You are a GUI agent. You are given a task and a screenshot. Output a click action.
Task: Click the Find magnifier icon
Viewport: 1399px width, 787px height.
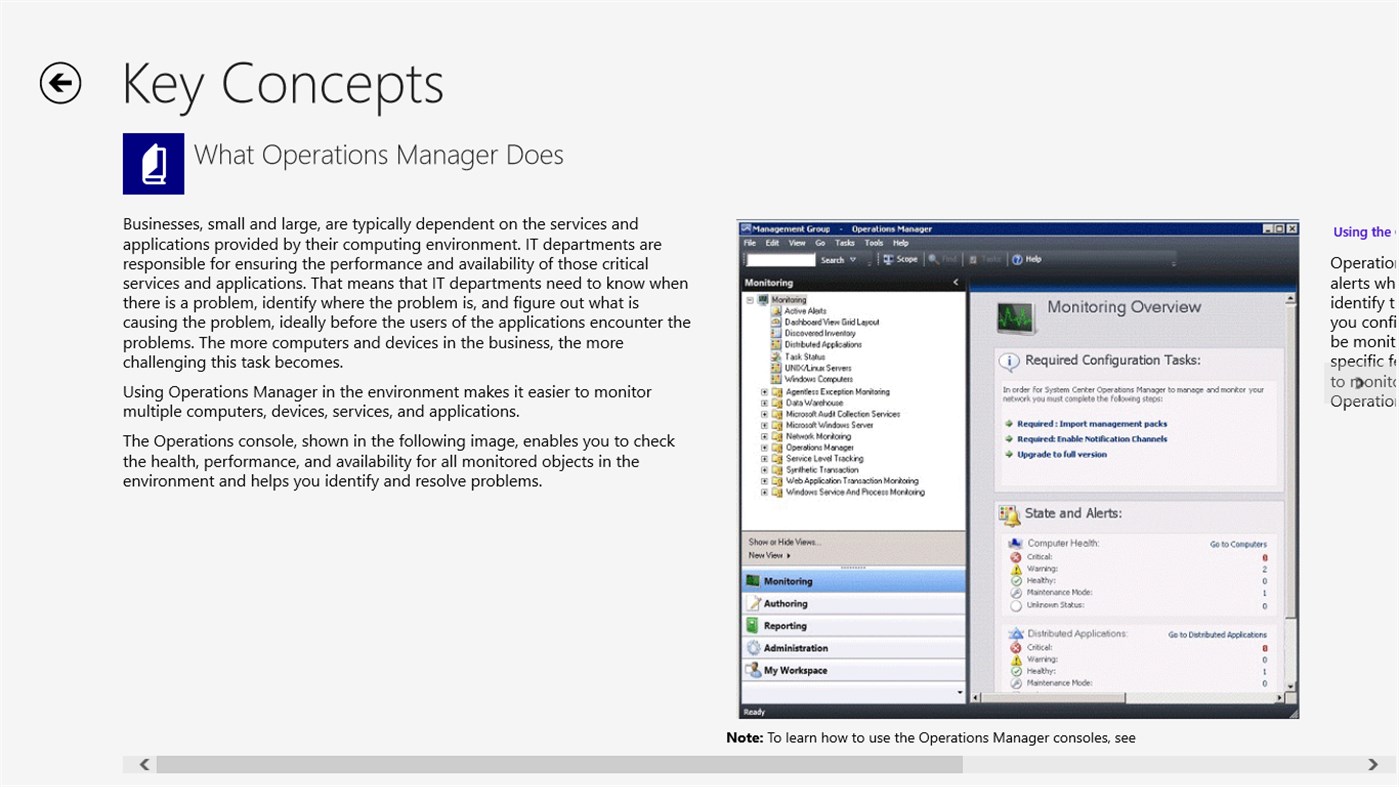(934, 259)
